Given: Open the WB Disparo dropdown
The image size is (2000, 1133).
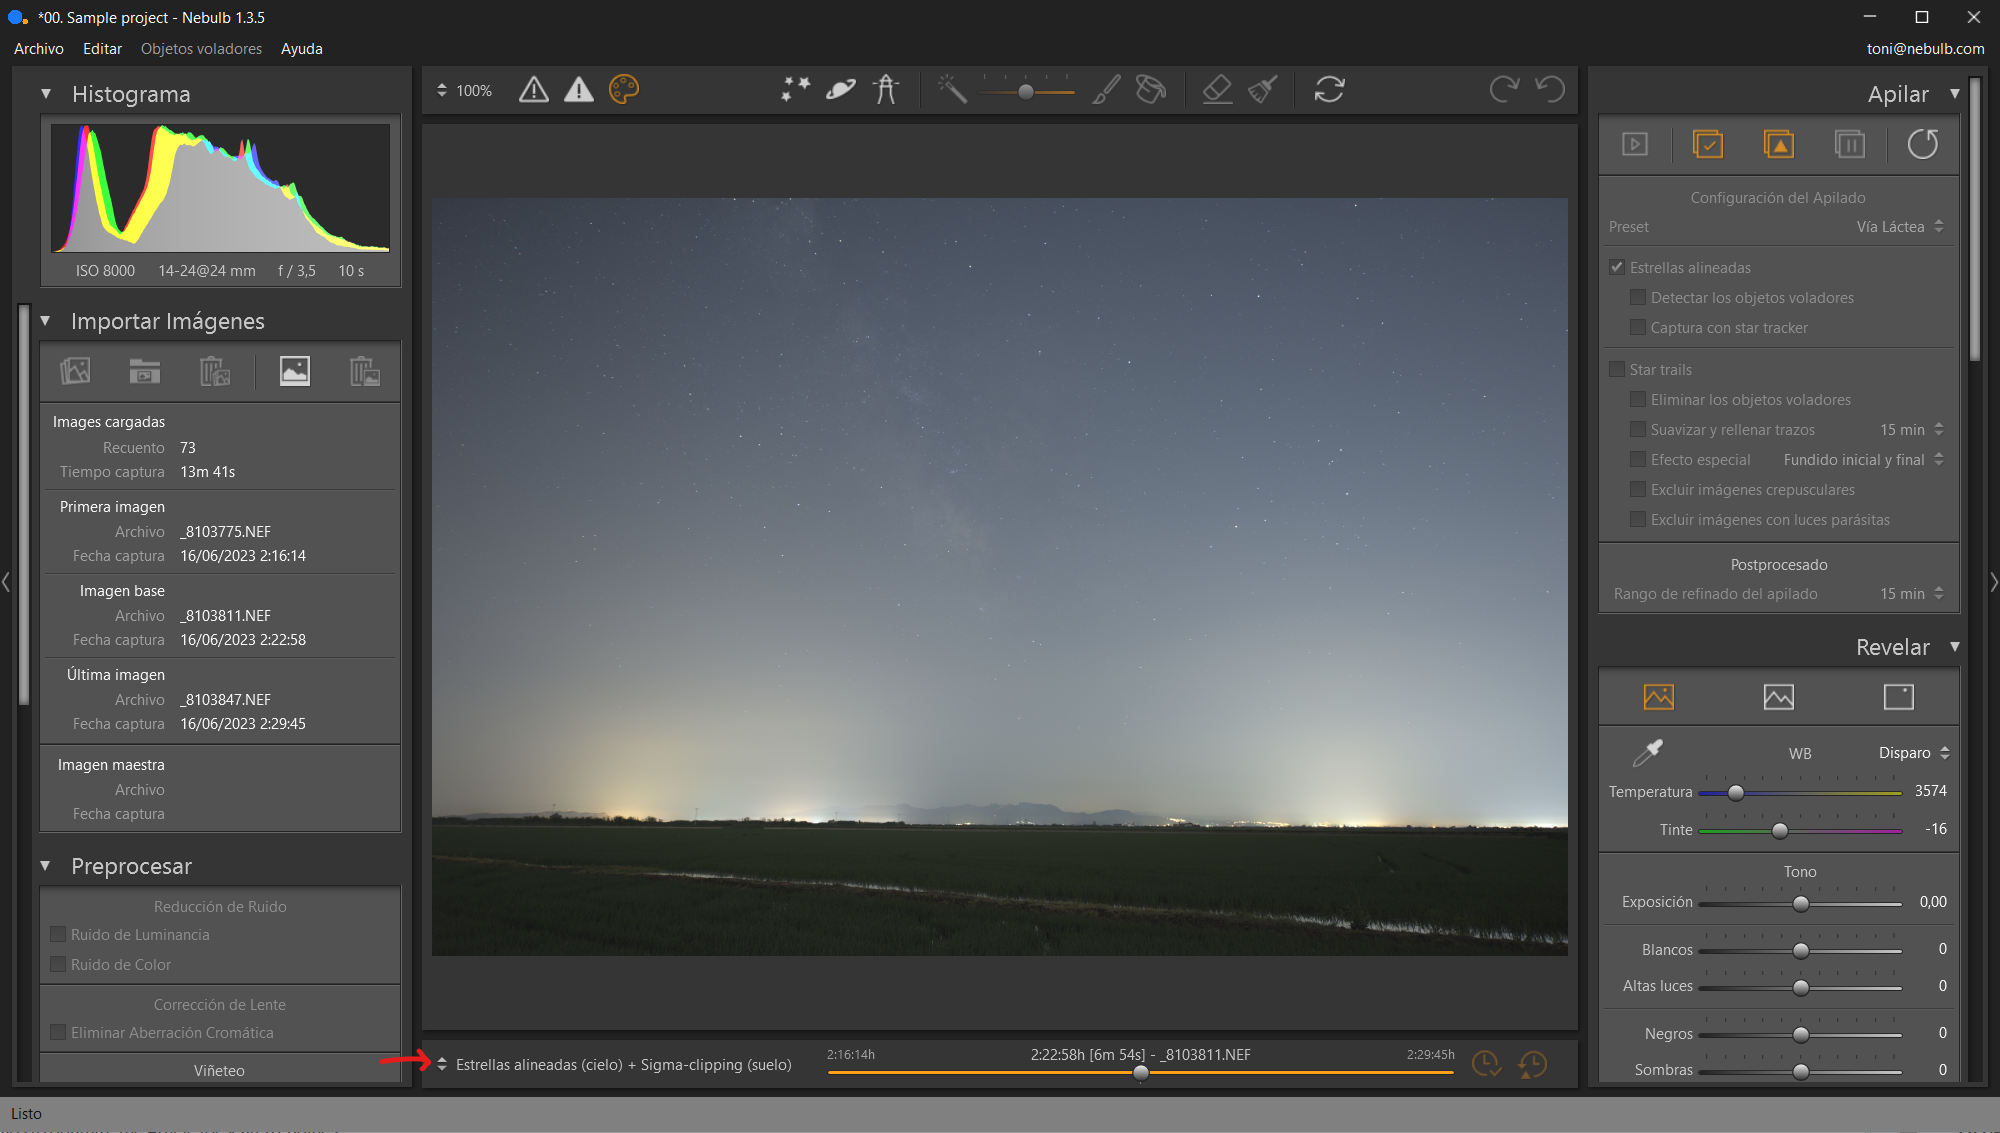Looking at the screenshot, I should [1914, 753].
